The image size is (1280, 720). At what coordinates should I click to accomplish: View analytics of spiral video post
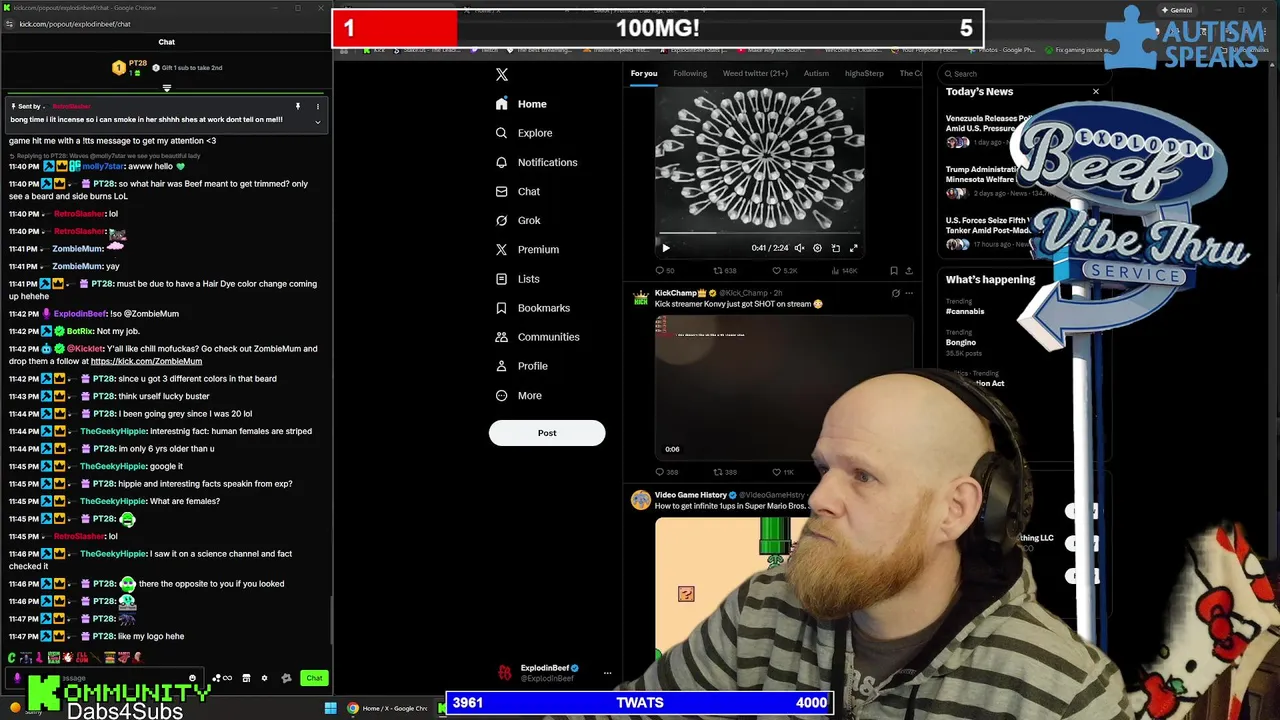pyautogui.click(x=843, y=271)
